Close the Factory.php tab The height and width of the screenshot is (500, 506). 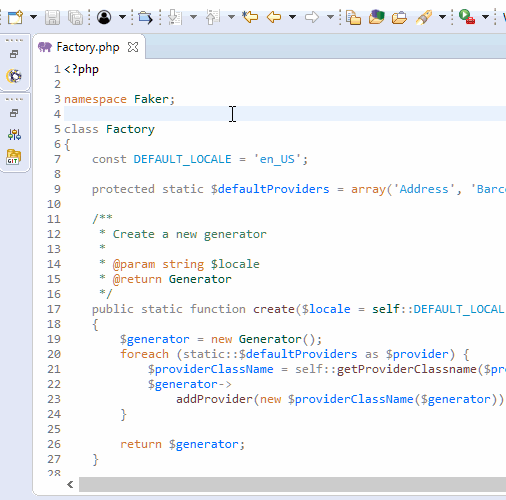click(x=133, y=47)
